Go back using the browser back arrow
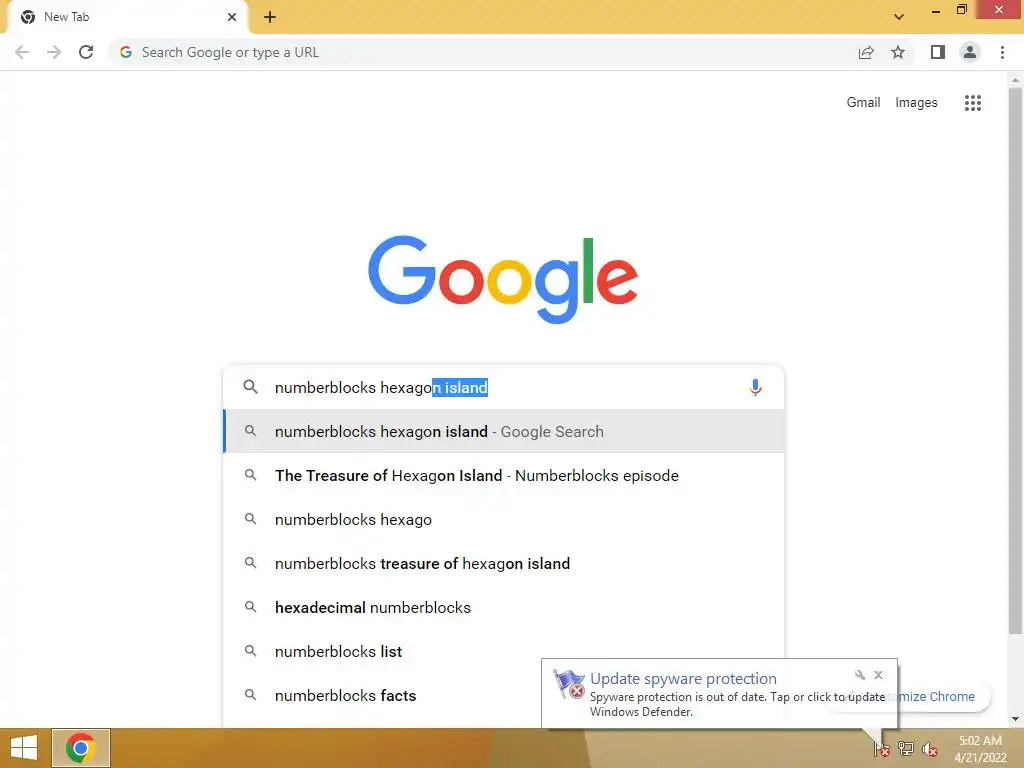The width and height of the screenshot is (1024, 768). coord(22,52)
